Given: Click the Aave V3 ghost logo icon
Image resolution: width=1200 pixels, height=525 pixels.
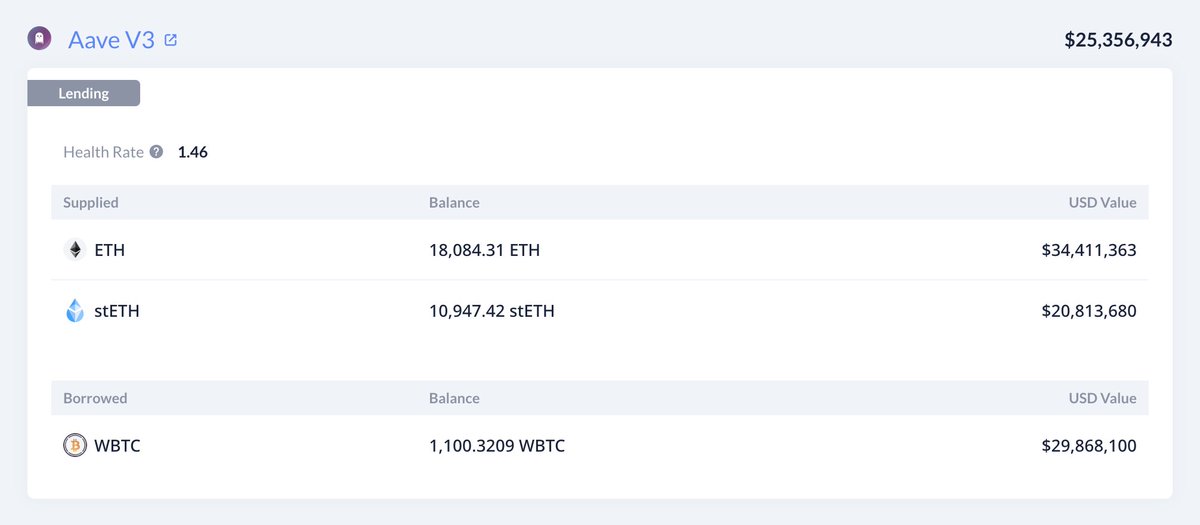Looking at the screenshot, I should coord(39,40).
